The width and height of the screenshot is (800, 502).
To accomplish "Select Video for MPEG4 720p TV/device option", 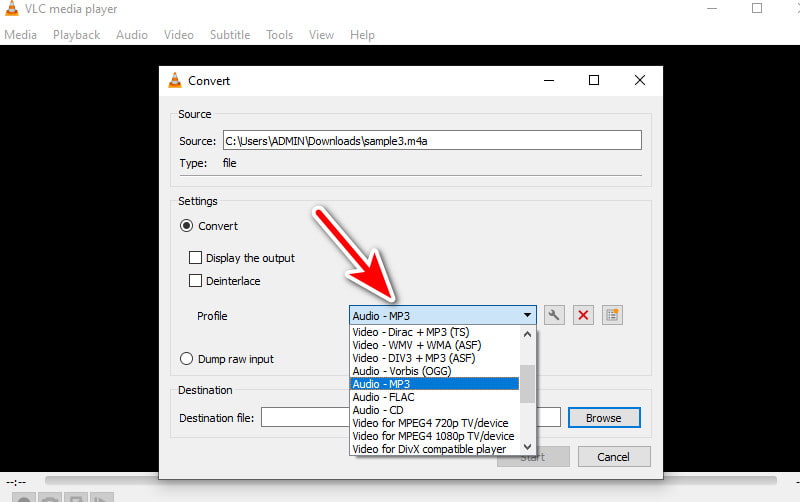I will pos(430,423).
